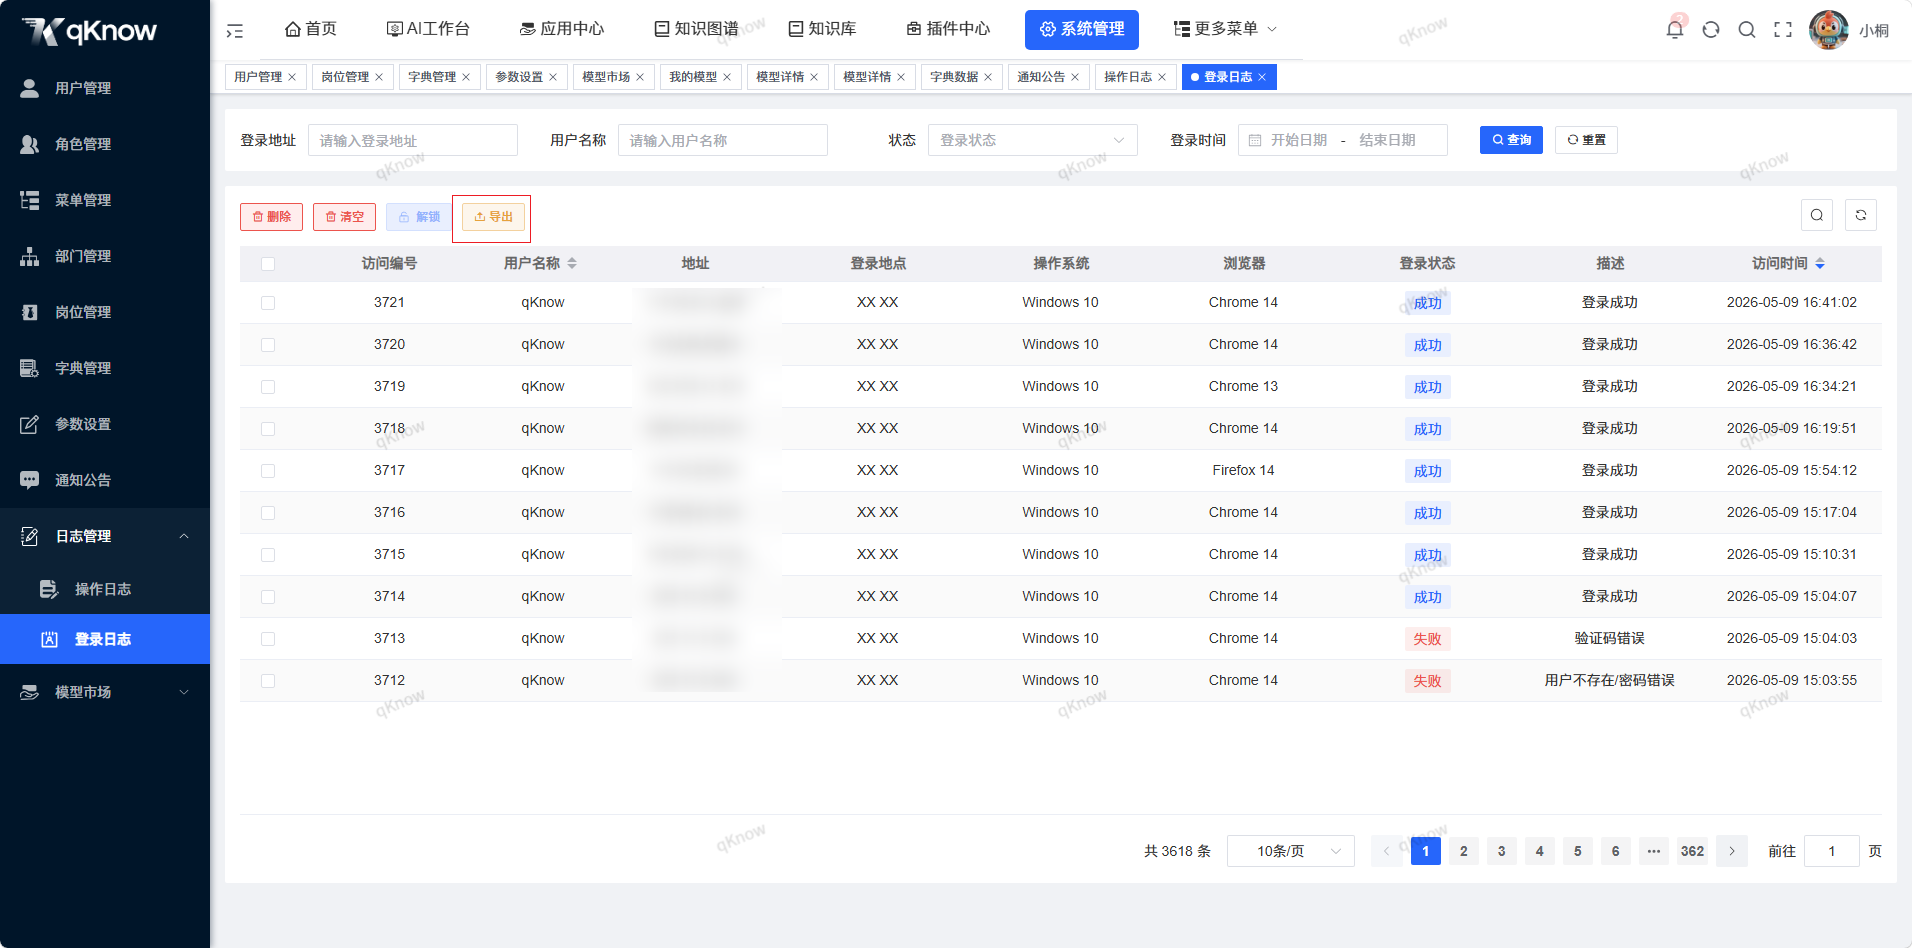Screen dimensions: 1912x948
Task: Select 登录日志 submenu item
Action: 105,639
